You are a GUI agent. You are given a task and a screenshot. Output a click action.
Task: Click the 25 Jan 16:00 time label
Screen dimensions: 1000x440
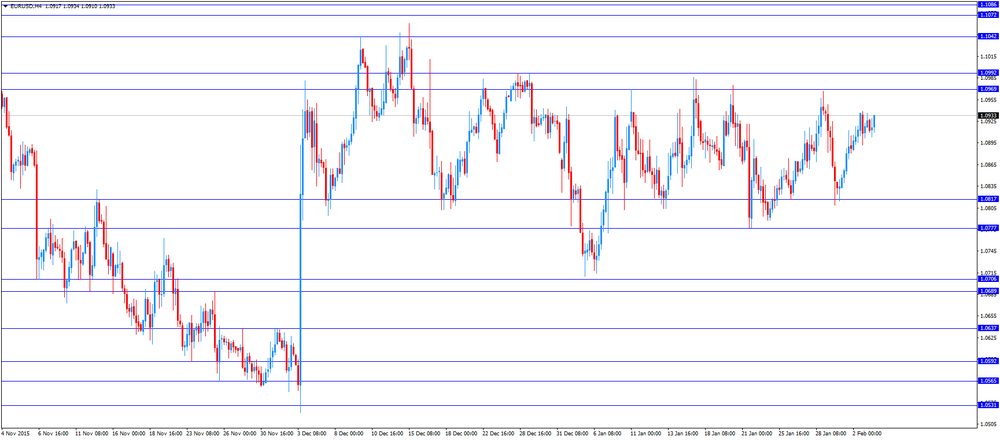point(794,434)
